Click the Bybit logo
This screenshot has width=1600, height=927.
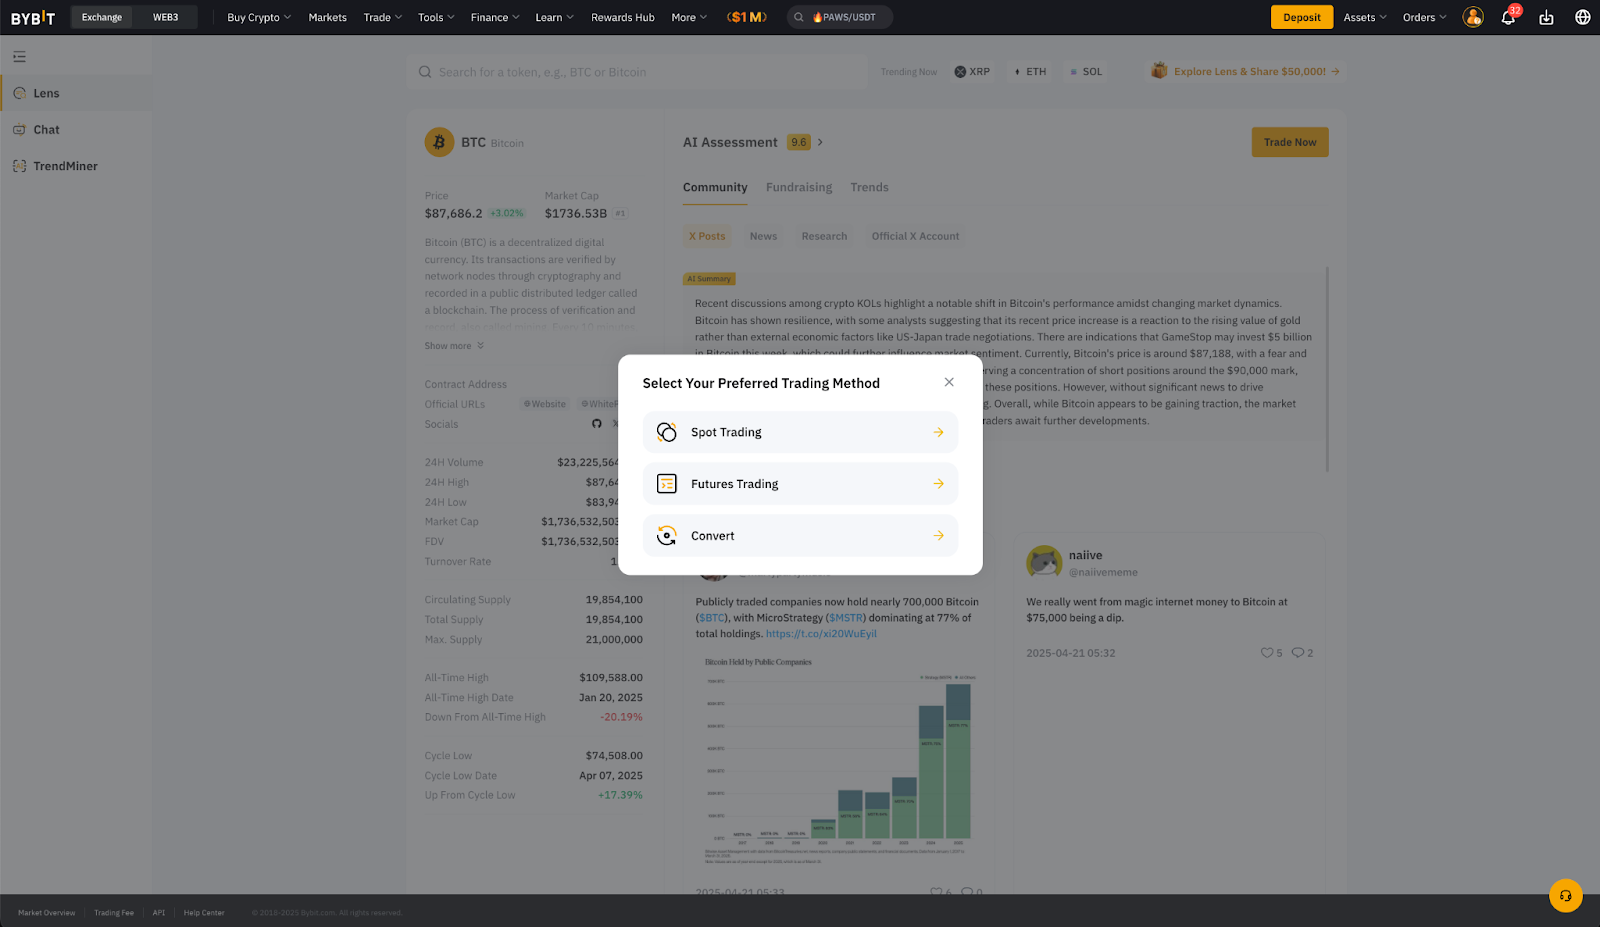pos(33,17)
